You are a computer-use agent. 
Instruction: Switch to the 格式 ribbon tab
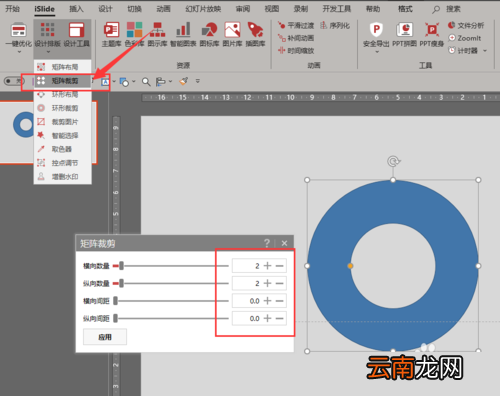tap(405, 9)
